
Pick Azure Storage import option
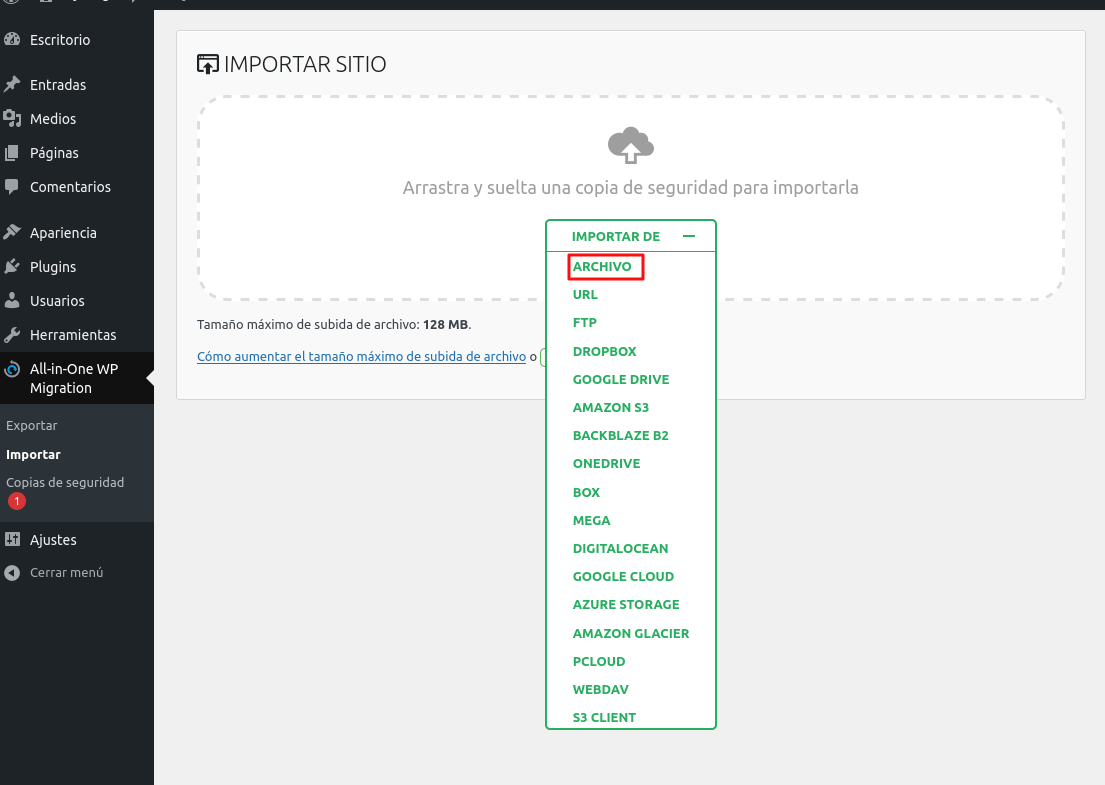(x=626, y=605)
